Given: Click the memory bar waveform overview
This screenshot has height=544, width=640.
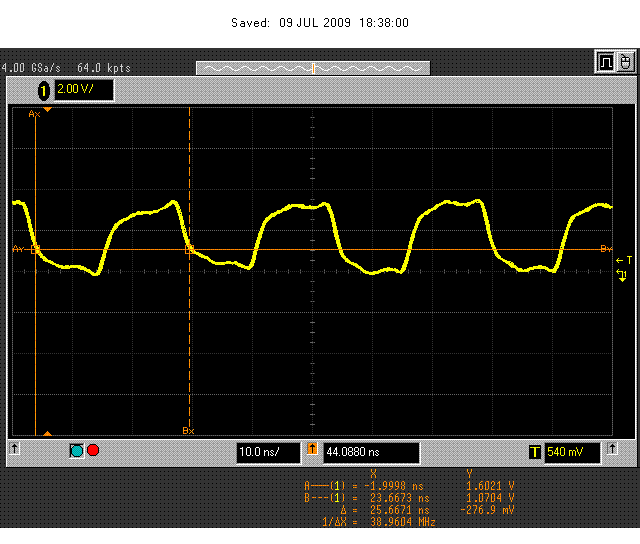Looking at the screenshot, I should [313, 68].
